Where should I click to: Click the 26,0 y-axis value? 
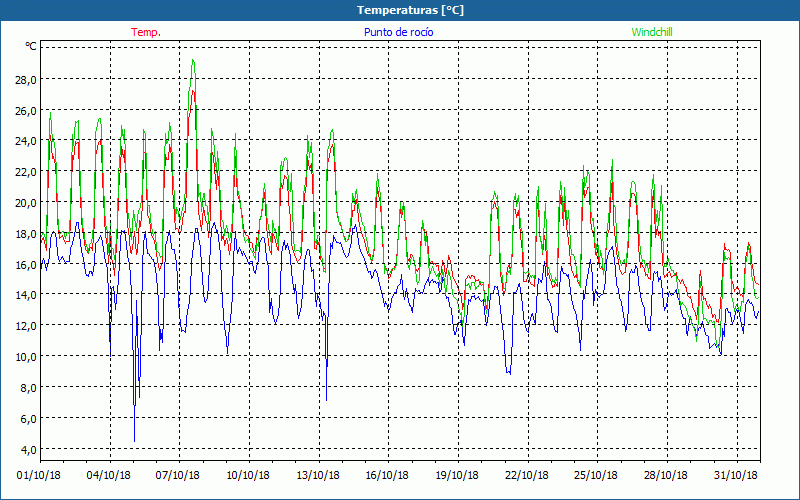pos(26,111)
